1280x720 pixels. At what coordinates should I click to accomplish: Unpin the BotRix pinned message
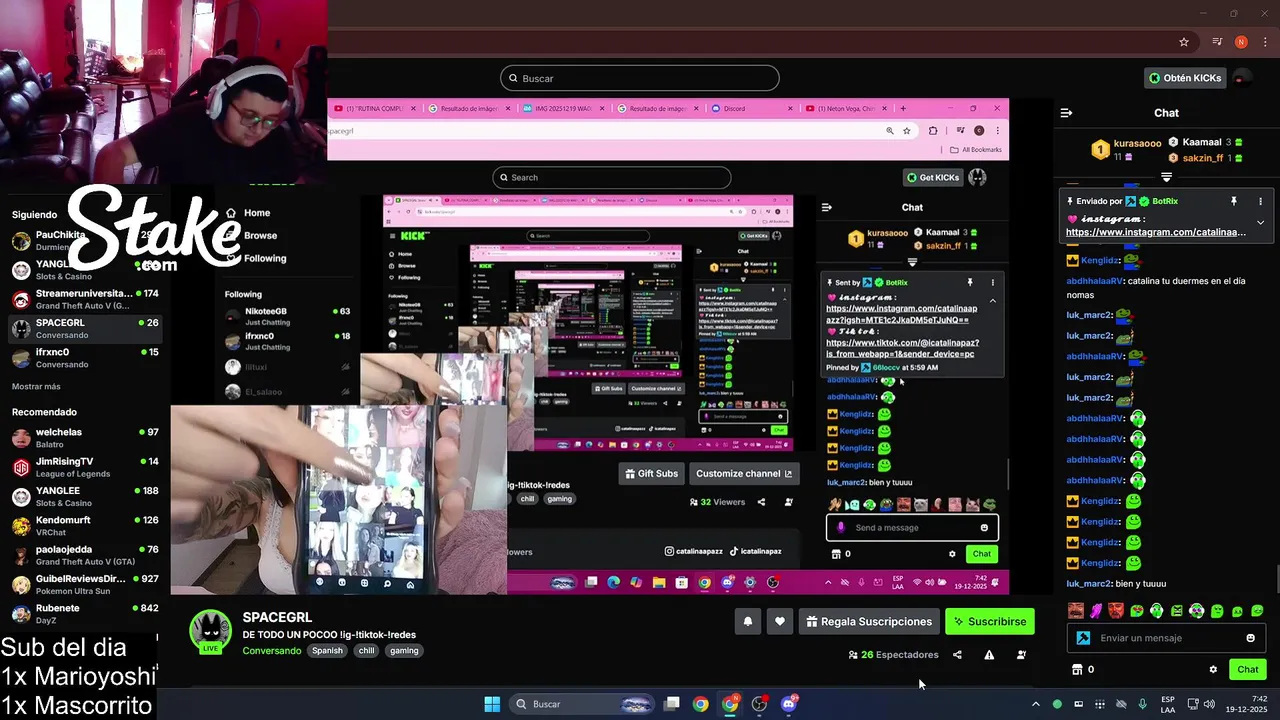tap(1234, 201)
